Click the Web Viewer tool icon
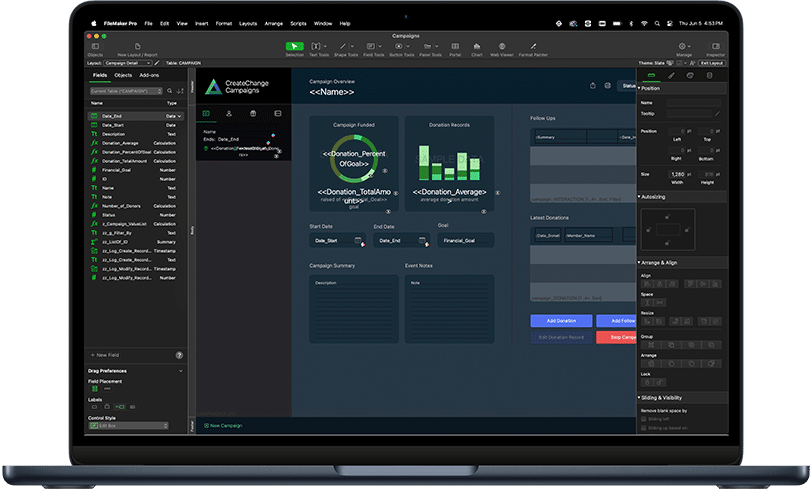The image size is (812, 489). (501, 46)
